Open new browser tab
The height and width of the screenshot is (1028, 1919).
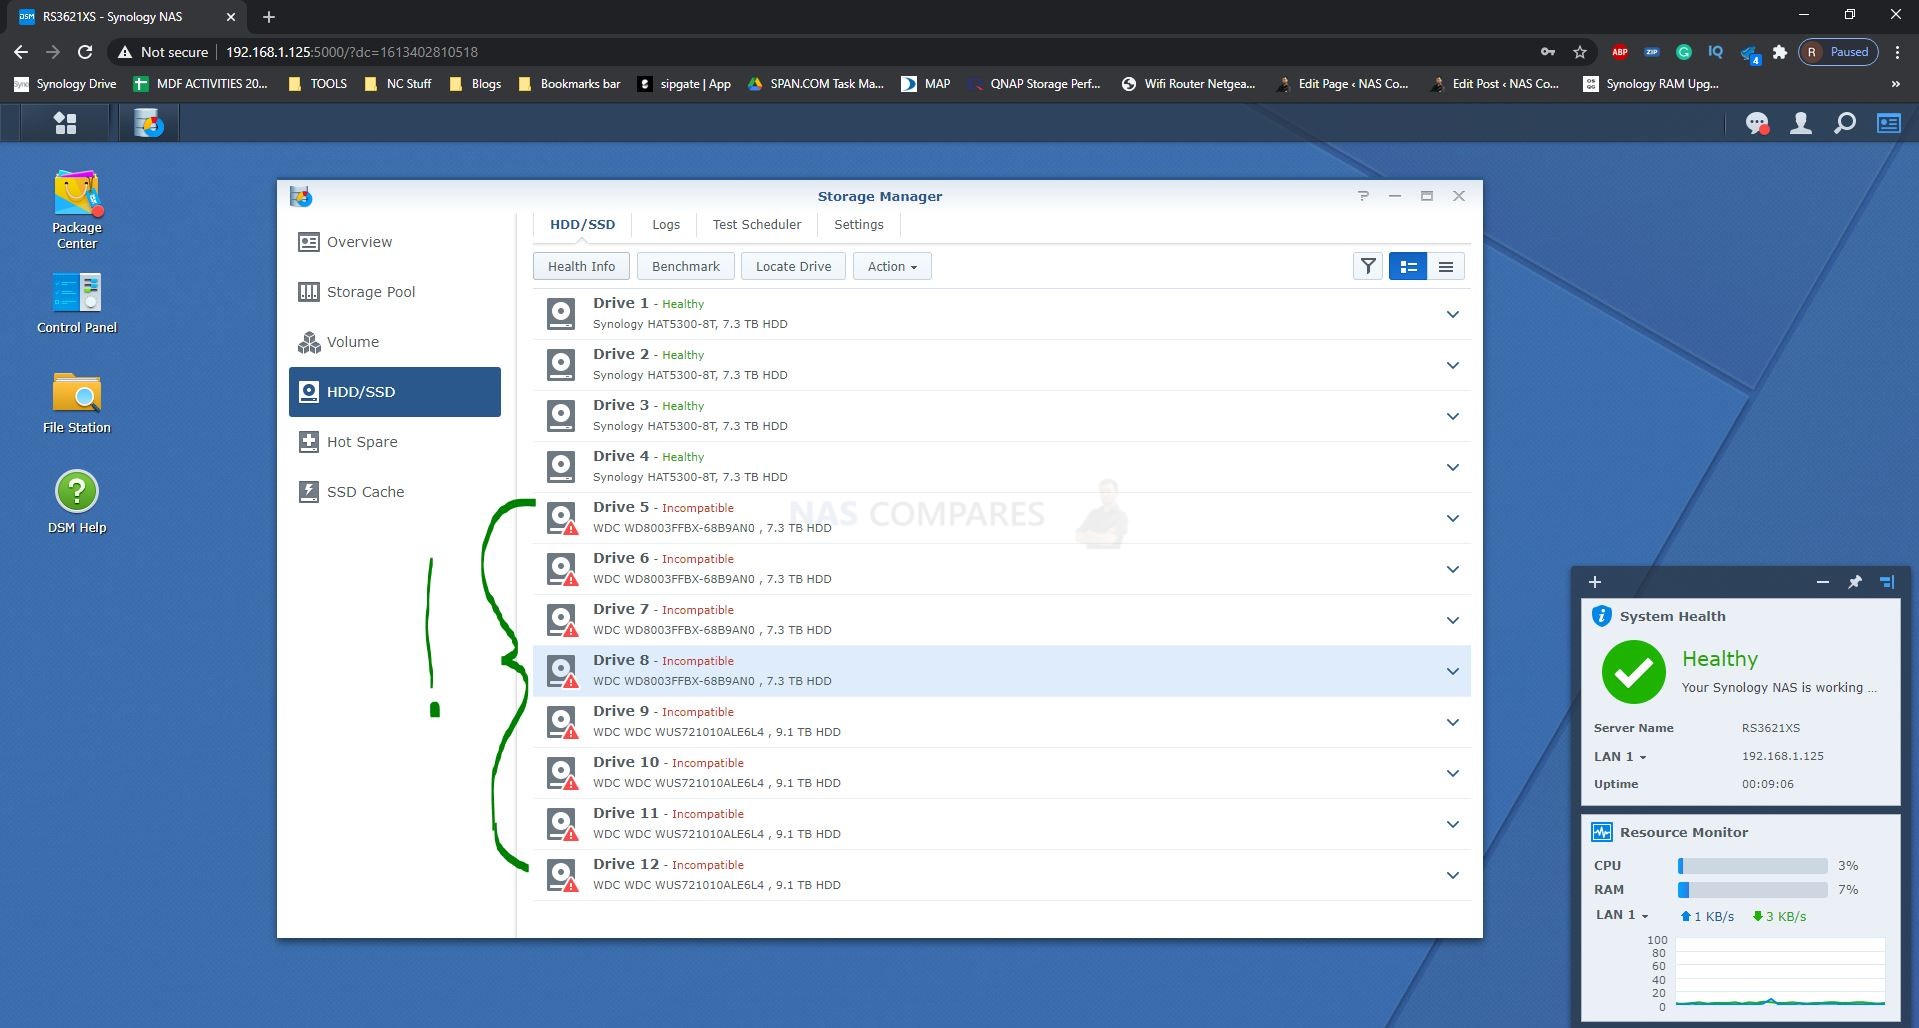[269, 16]
